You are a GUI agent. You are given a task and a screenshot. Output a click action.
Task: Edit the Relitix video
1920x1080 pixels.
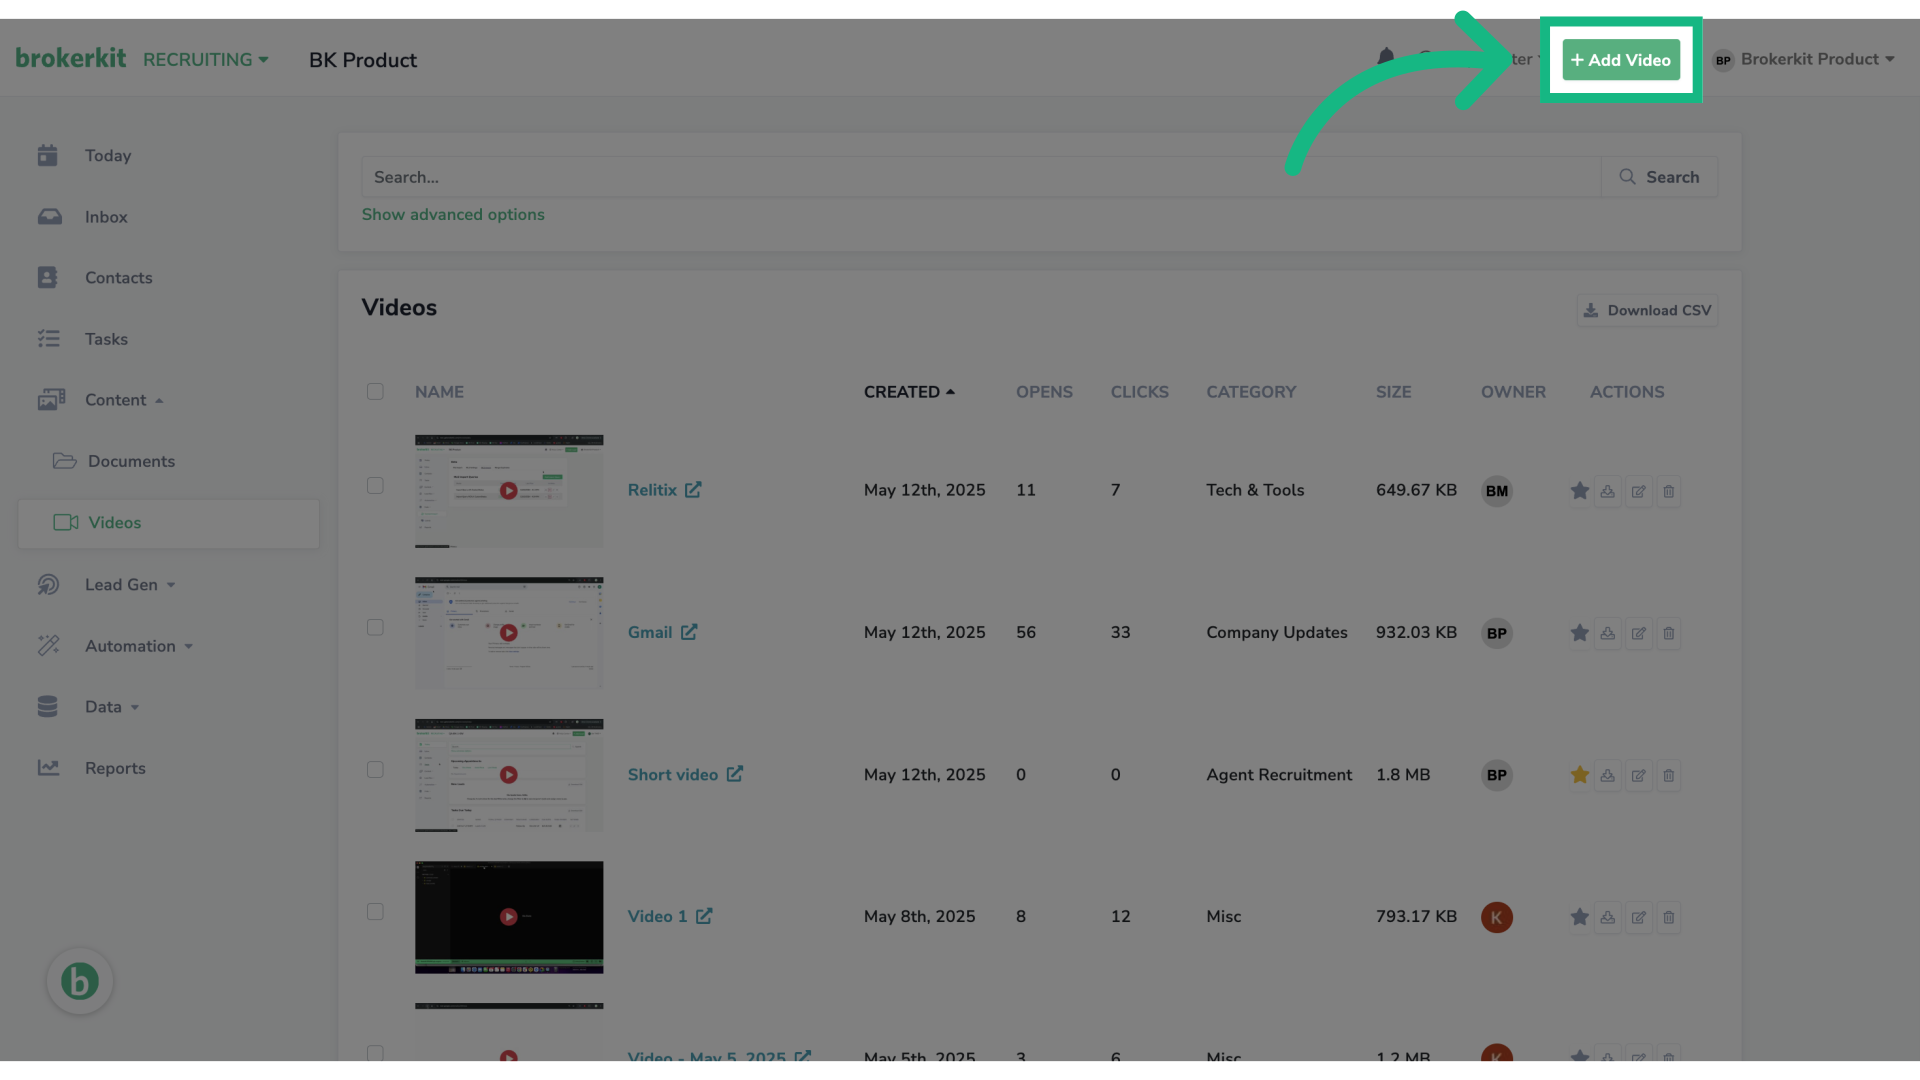point(1638,491)
